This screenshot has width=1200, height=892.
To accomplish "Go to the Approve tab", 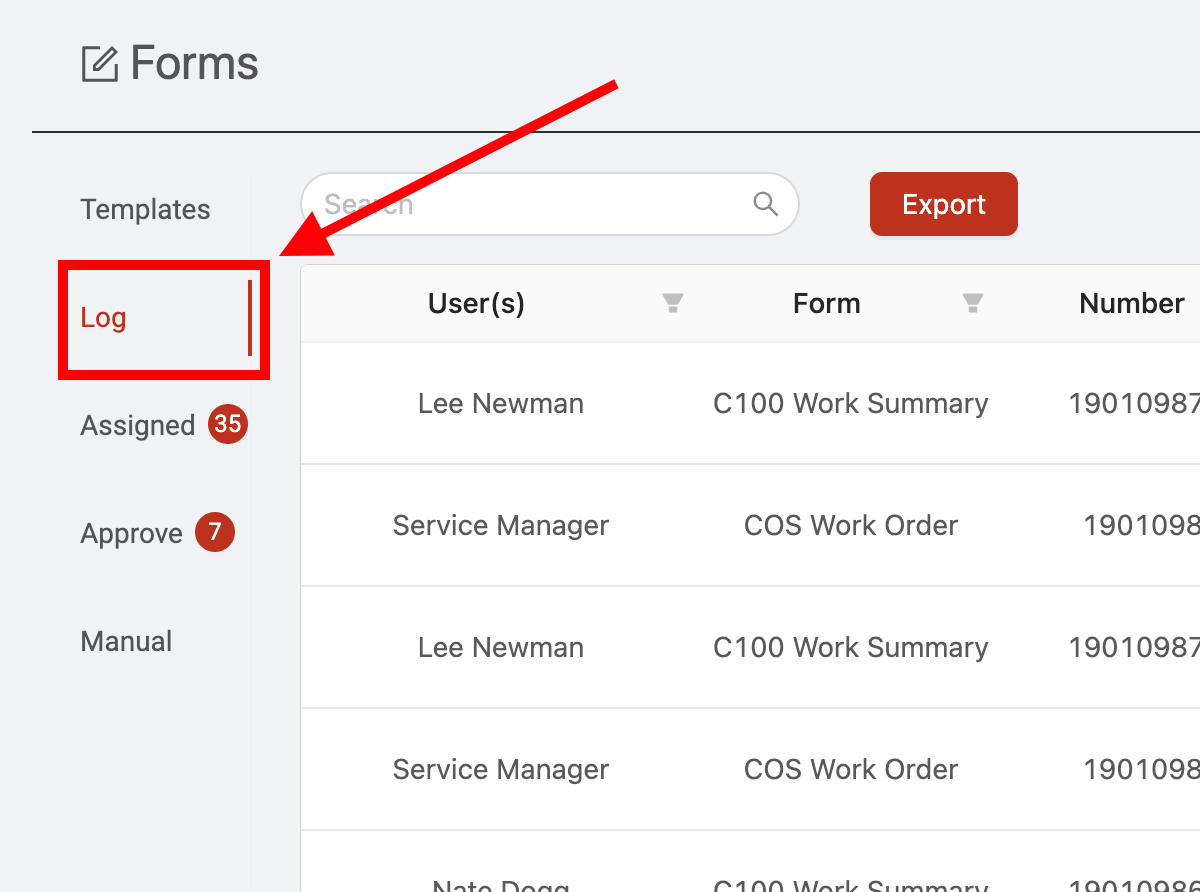I will tap(132, 534).
